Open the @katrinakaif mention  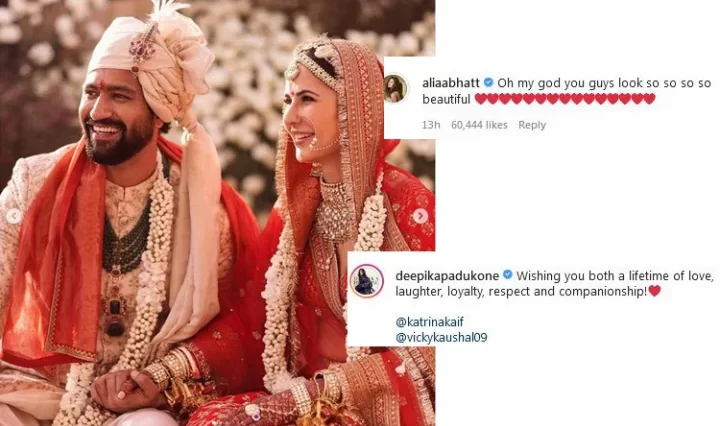pos(429,322)
